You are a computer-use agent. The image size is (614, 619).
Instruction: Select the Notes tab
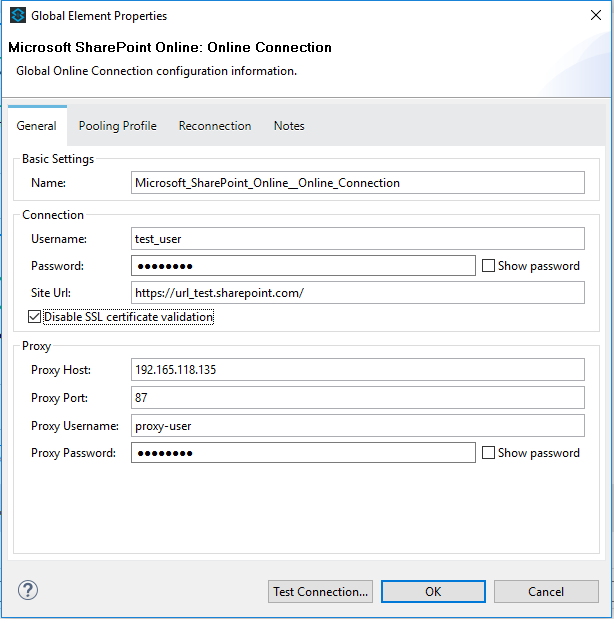pyautogui.click(x=289, y=126)
